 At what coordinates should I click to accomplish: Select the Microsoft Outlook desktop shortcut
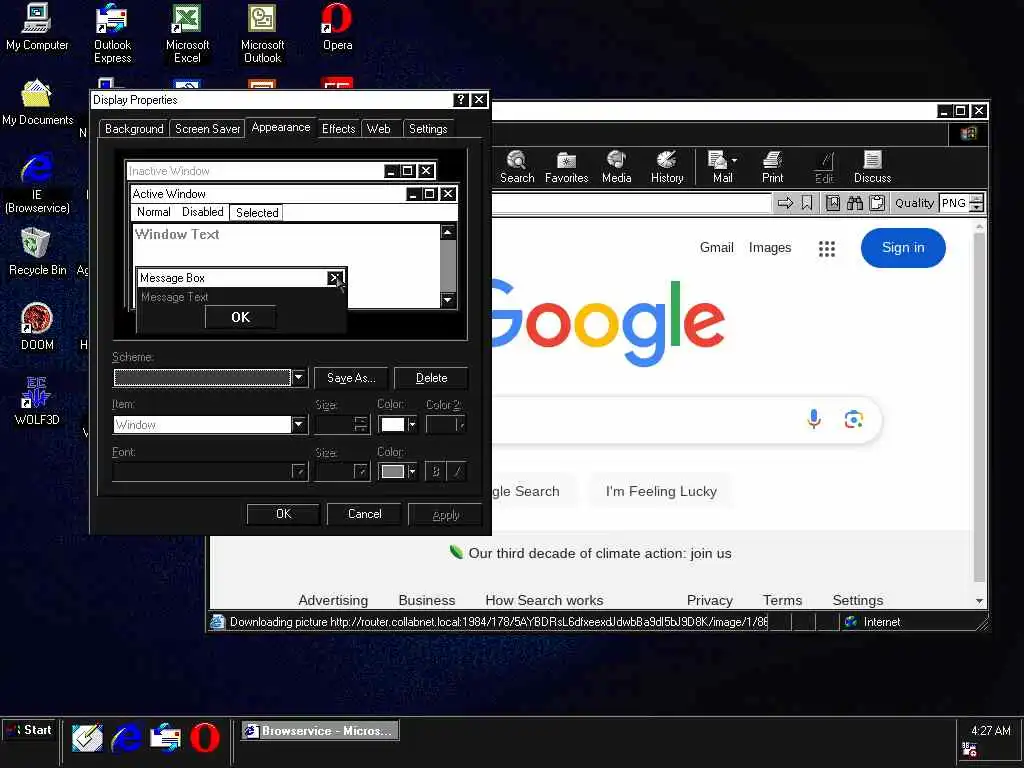pos(263,34)
